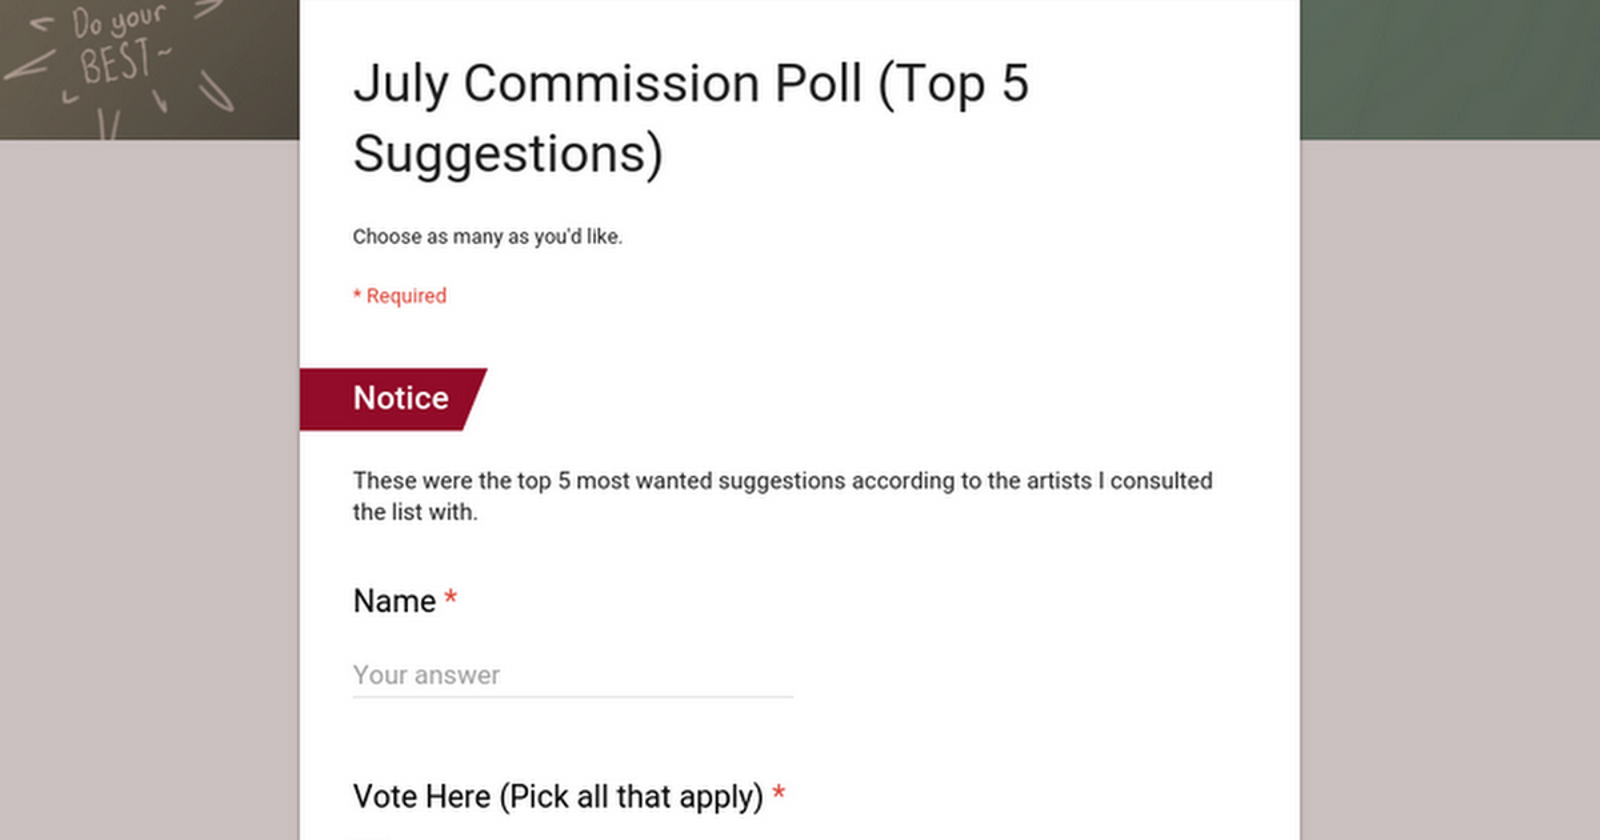Click the "Name" question label

point(394,601)
